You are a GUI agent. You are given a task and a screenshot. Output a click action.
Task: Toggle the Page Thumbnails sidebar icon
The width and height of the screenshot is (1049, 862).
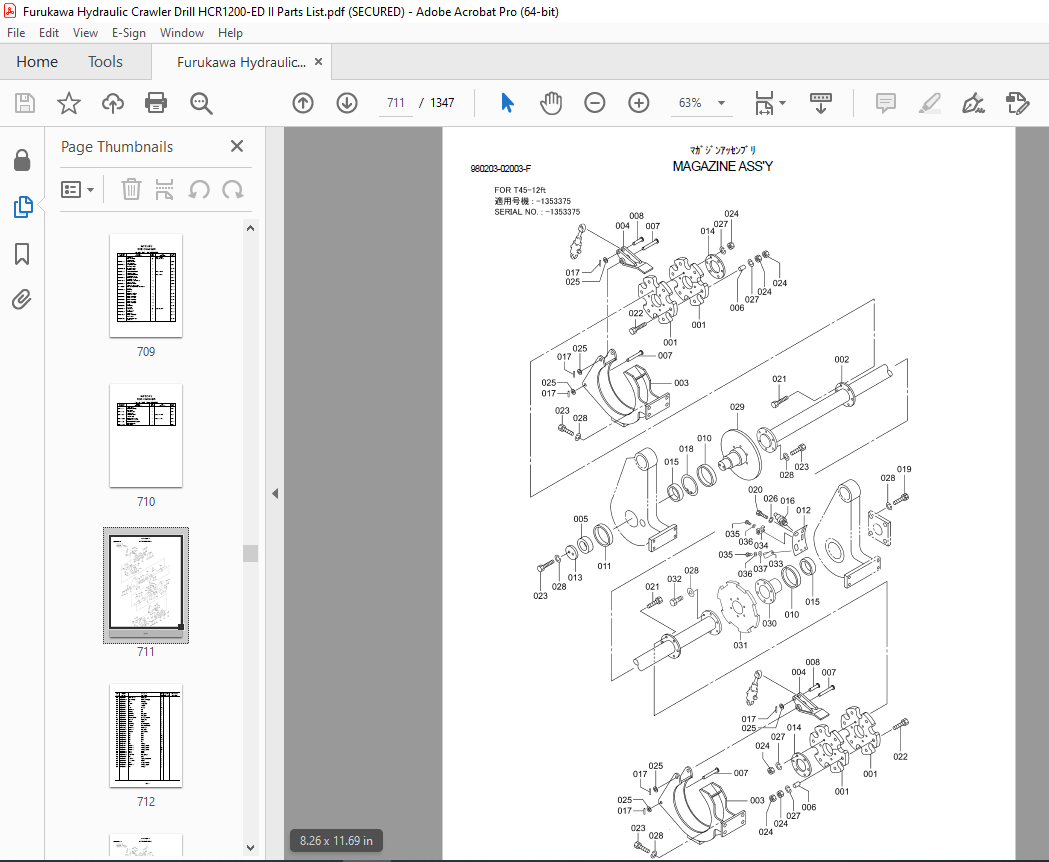click(x=22, y=207)
